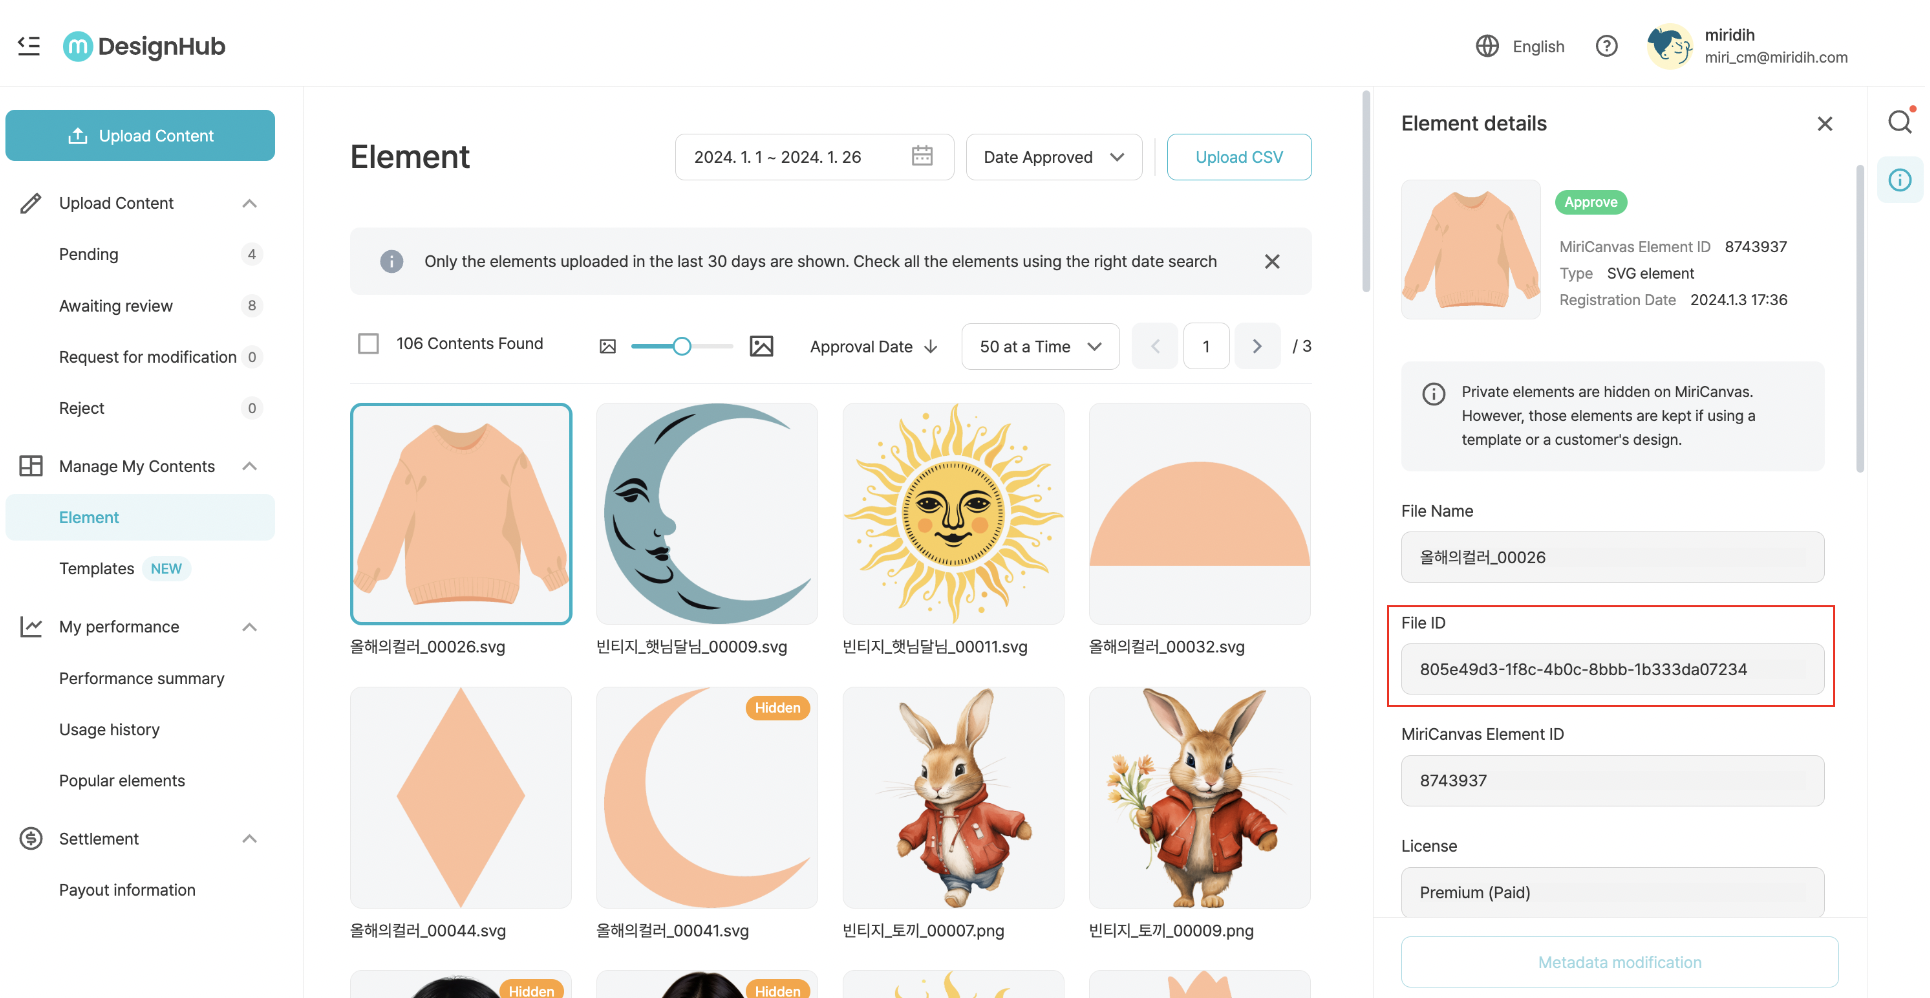Collapse the Manage My Contents section
Image resolution: width=1930 pixels, height=998 pixels.
[250, 466]
